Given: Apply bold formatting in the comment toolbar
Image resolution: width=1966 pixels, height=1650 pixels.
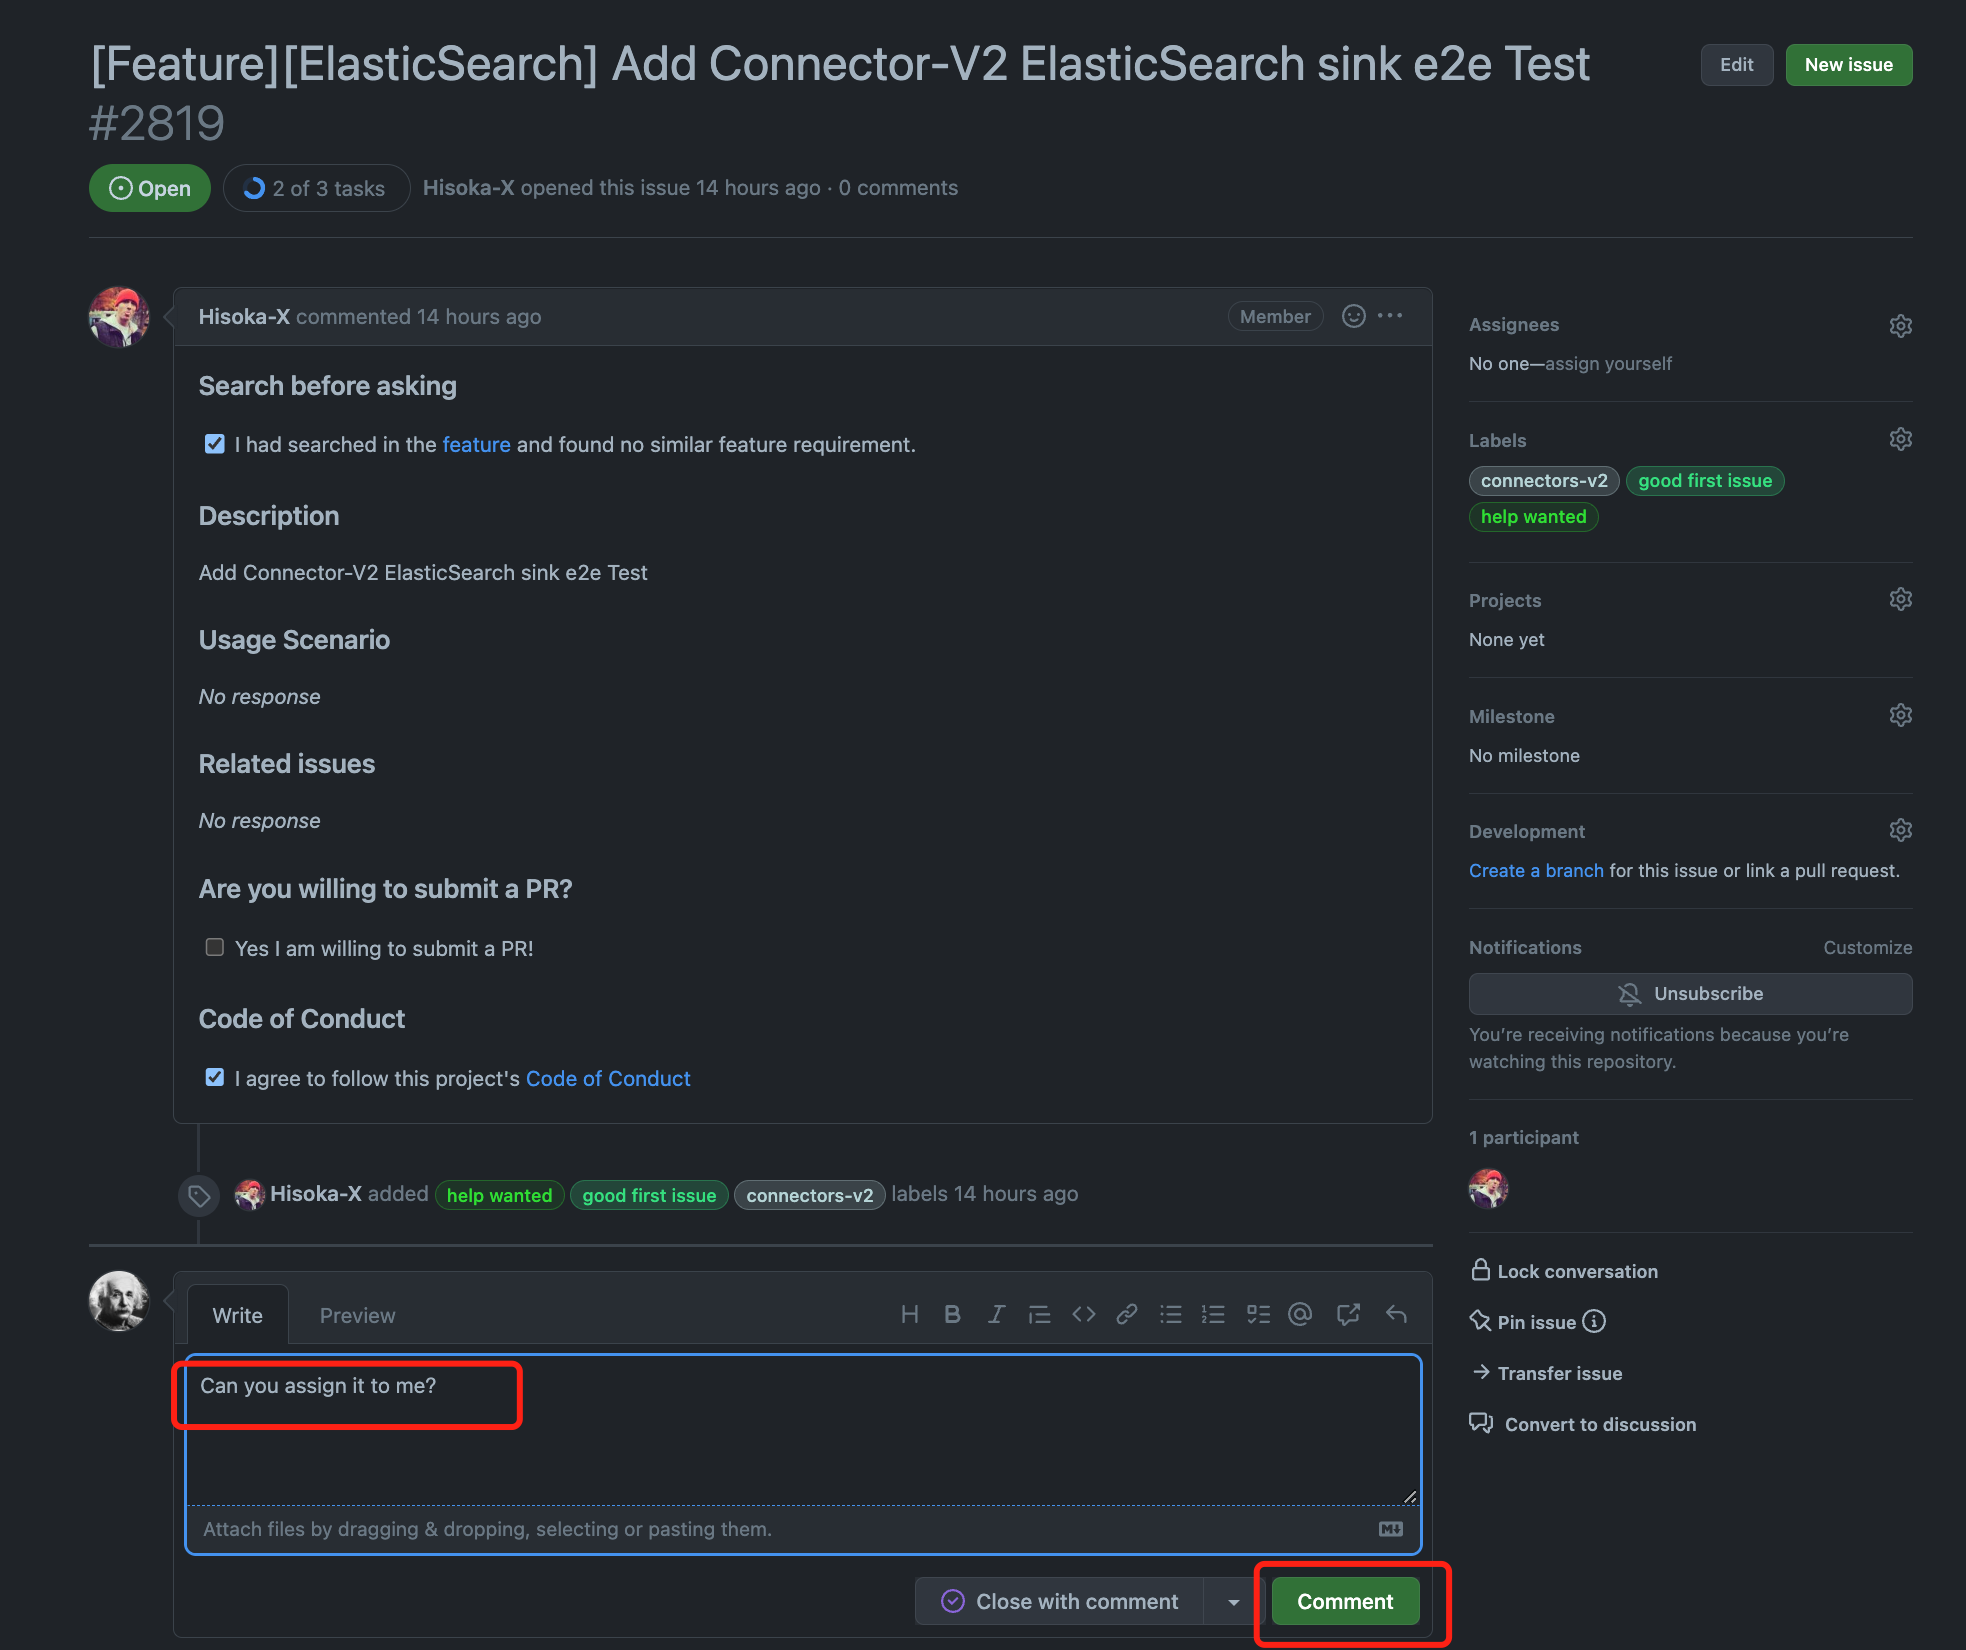Looking at the screenshot, I should (x=951, y=1314).
